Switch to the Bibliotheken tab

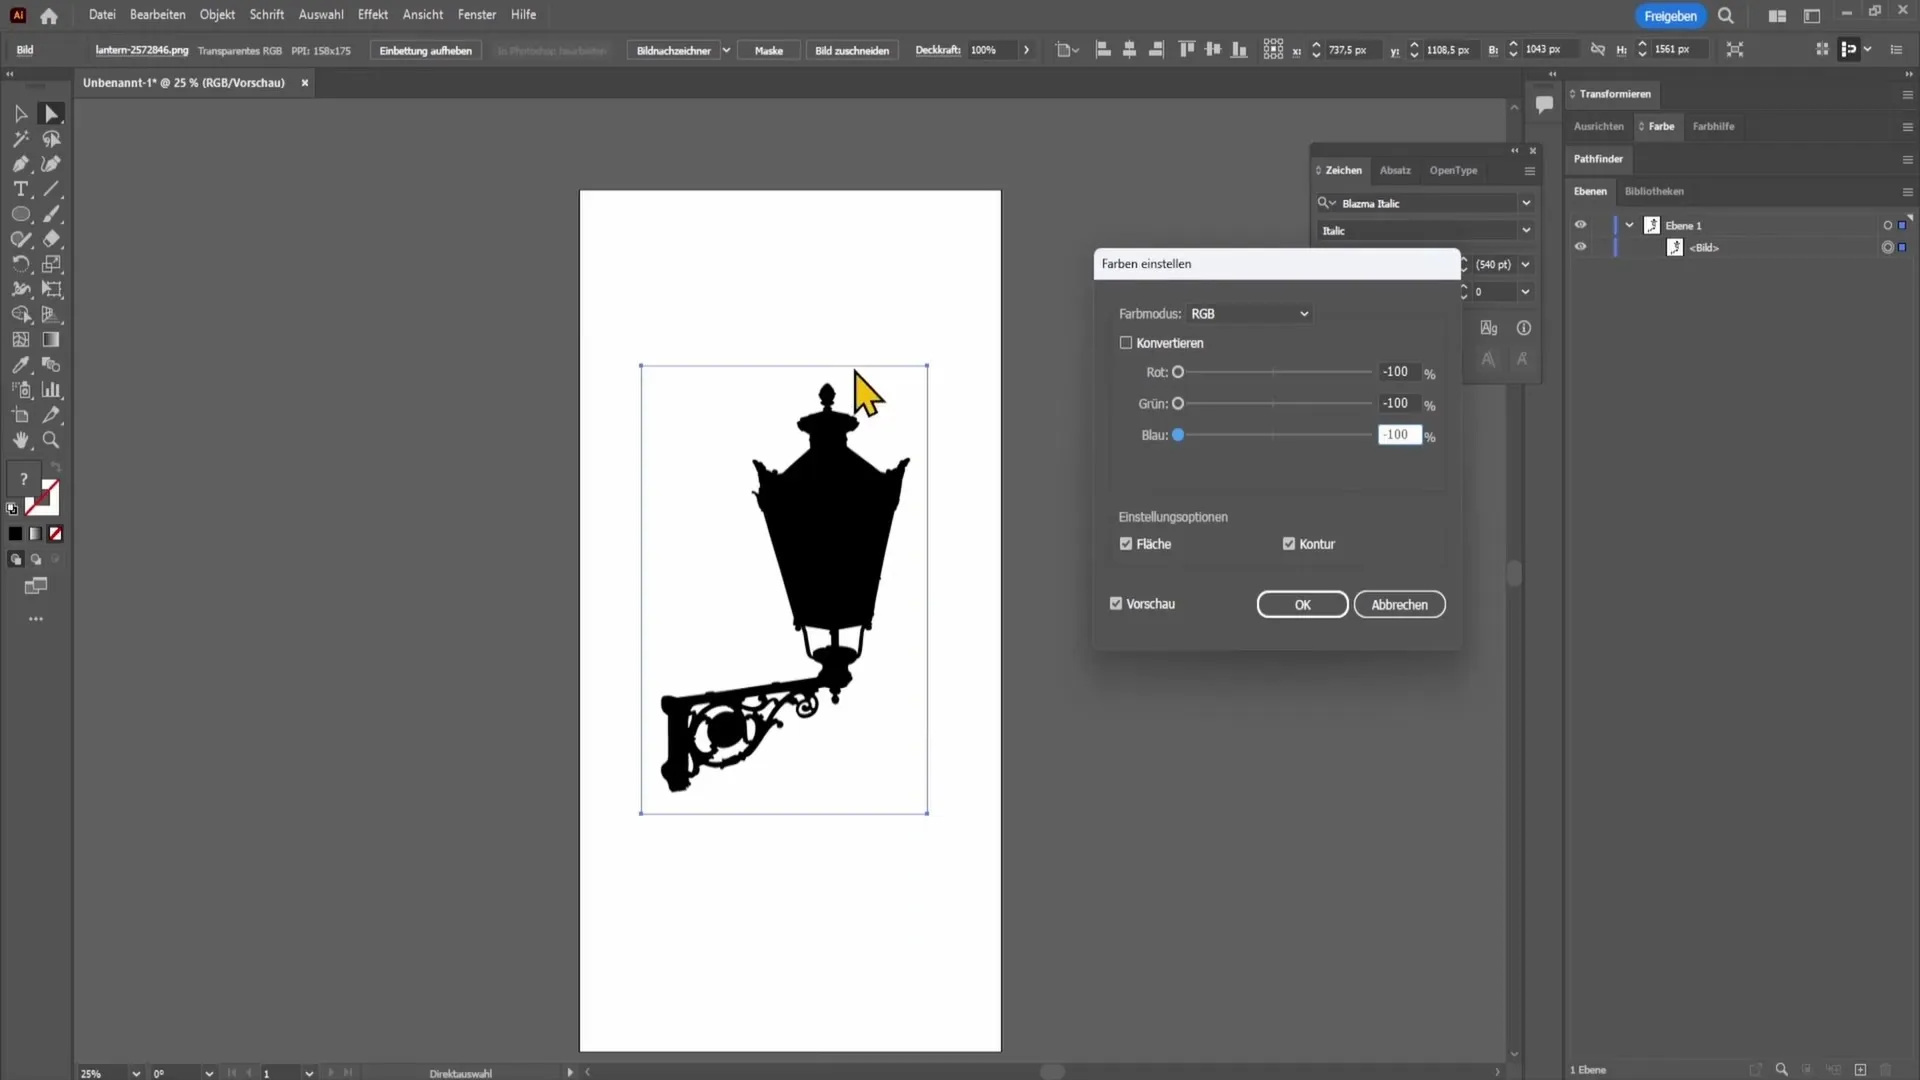pyautogui.click(x=1654, y=191)
